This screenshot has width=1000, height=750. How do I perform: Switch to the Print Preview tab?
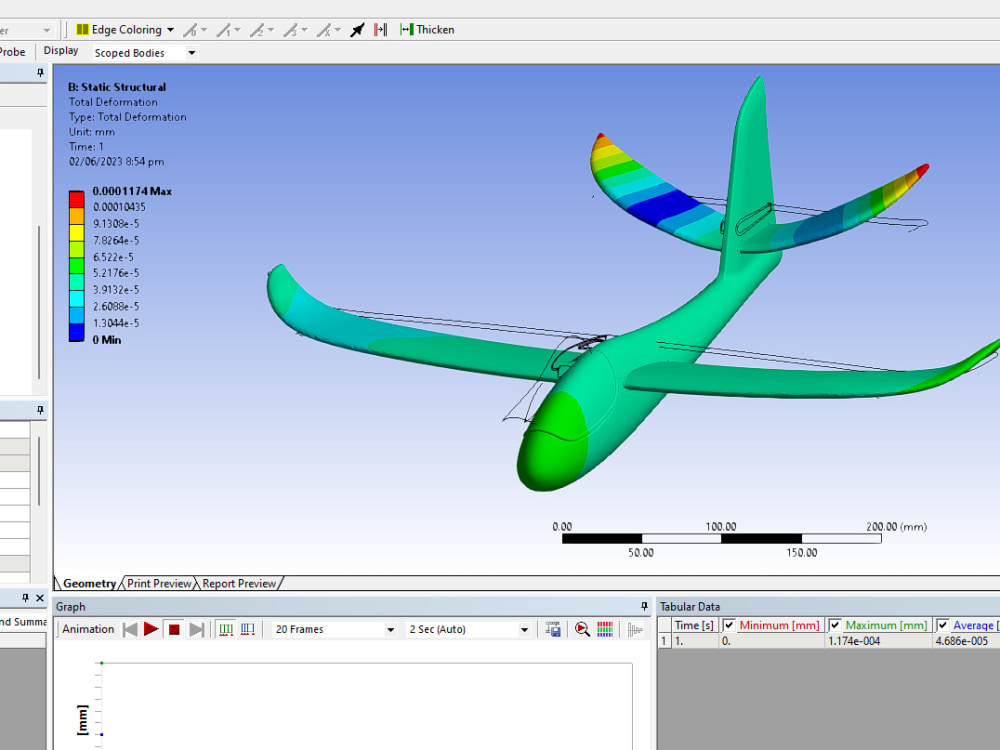click(158, 583)
